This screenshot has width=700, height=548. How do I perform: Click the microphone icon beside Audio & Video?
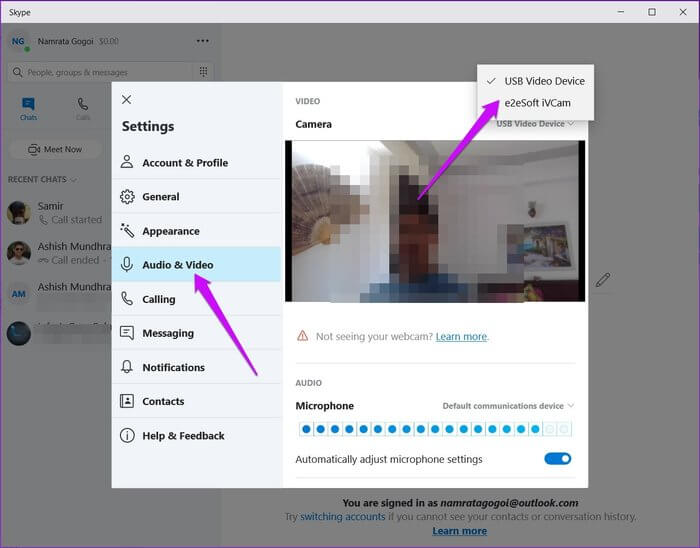click(x=127, y=264)
